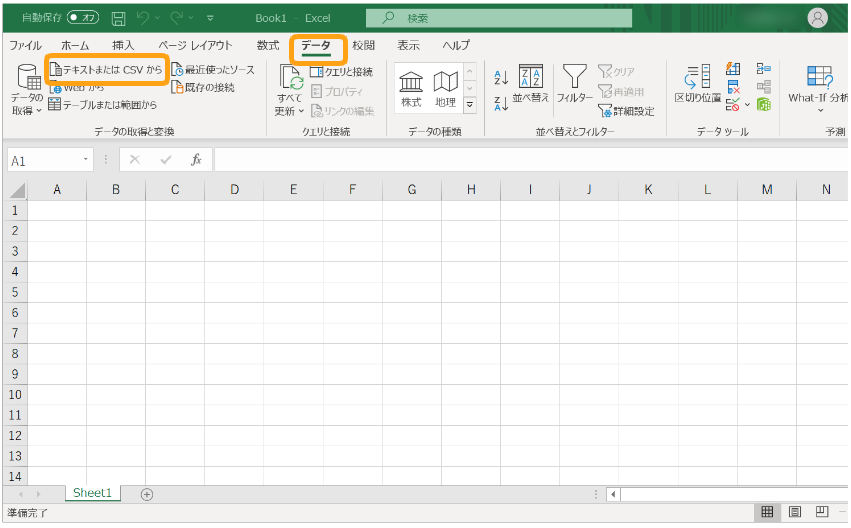Open Data Validation dropdown arrow
Image resolution: width=851 pixels, height=528 pixels.
[747, 105]
